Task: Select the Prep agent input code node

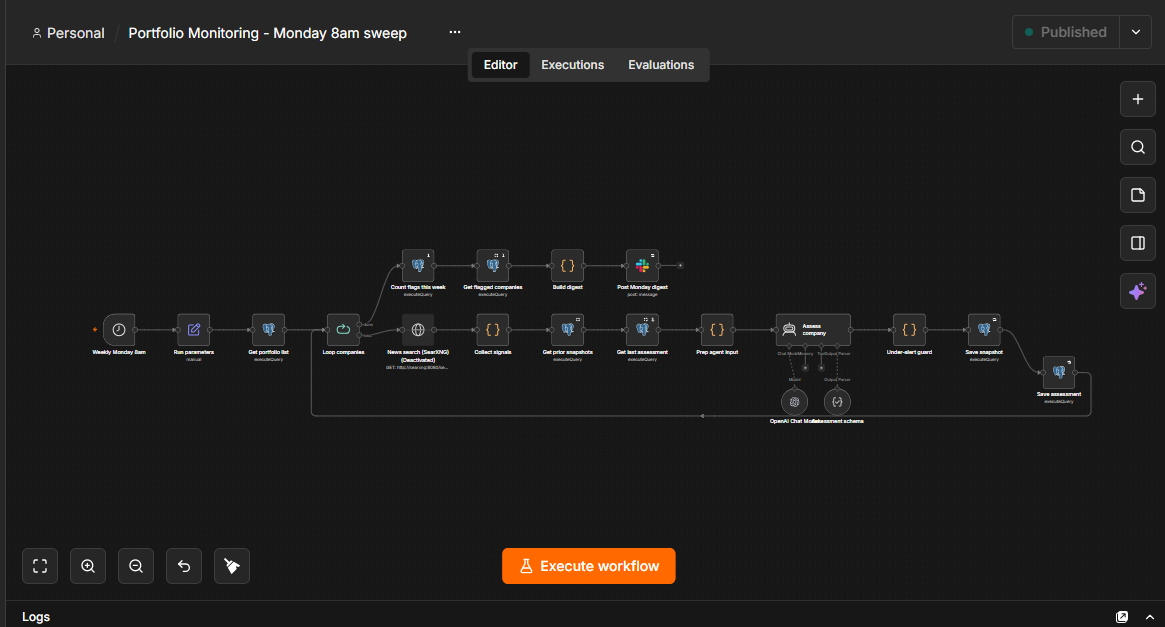Action: point(717,330)
